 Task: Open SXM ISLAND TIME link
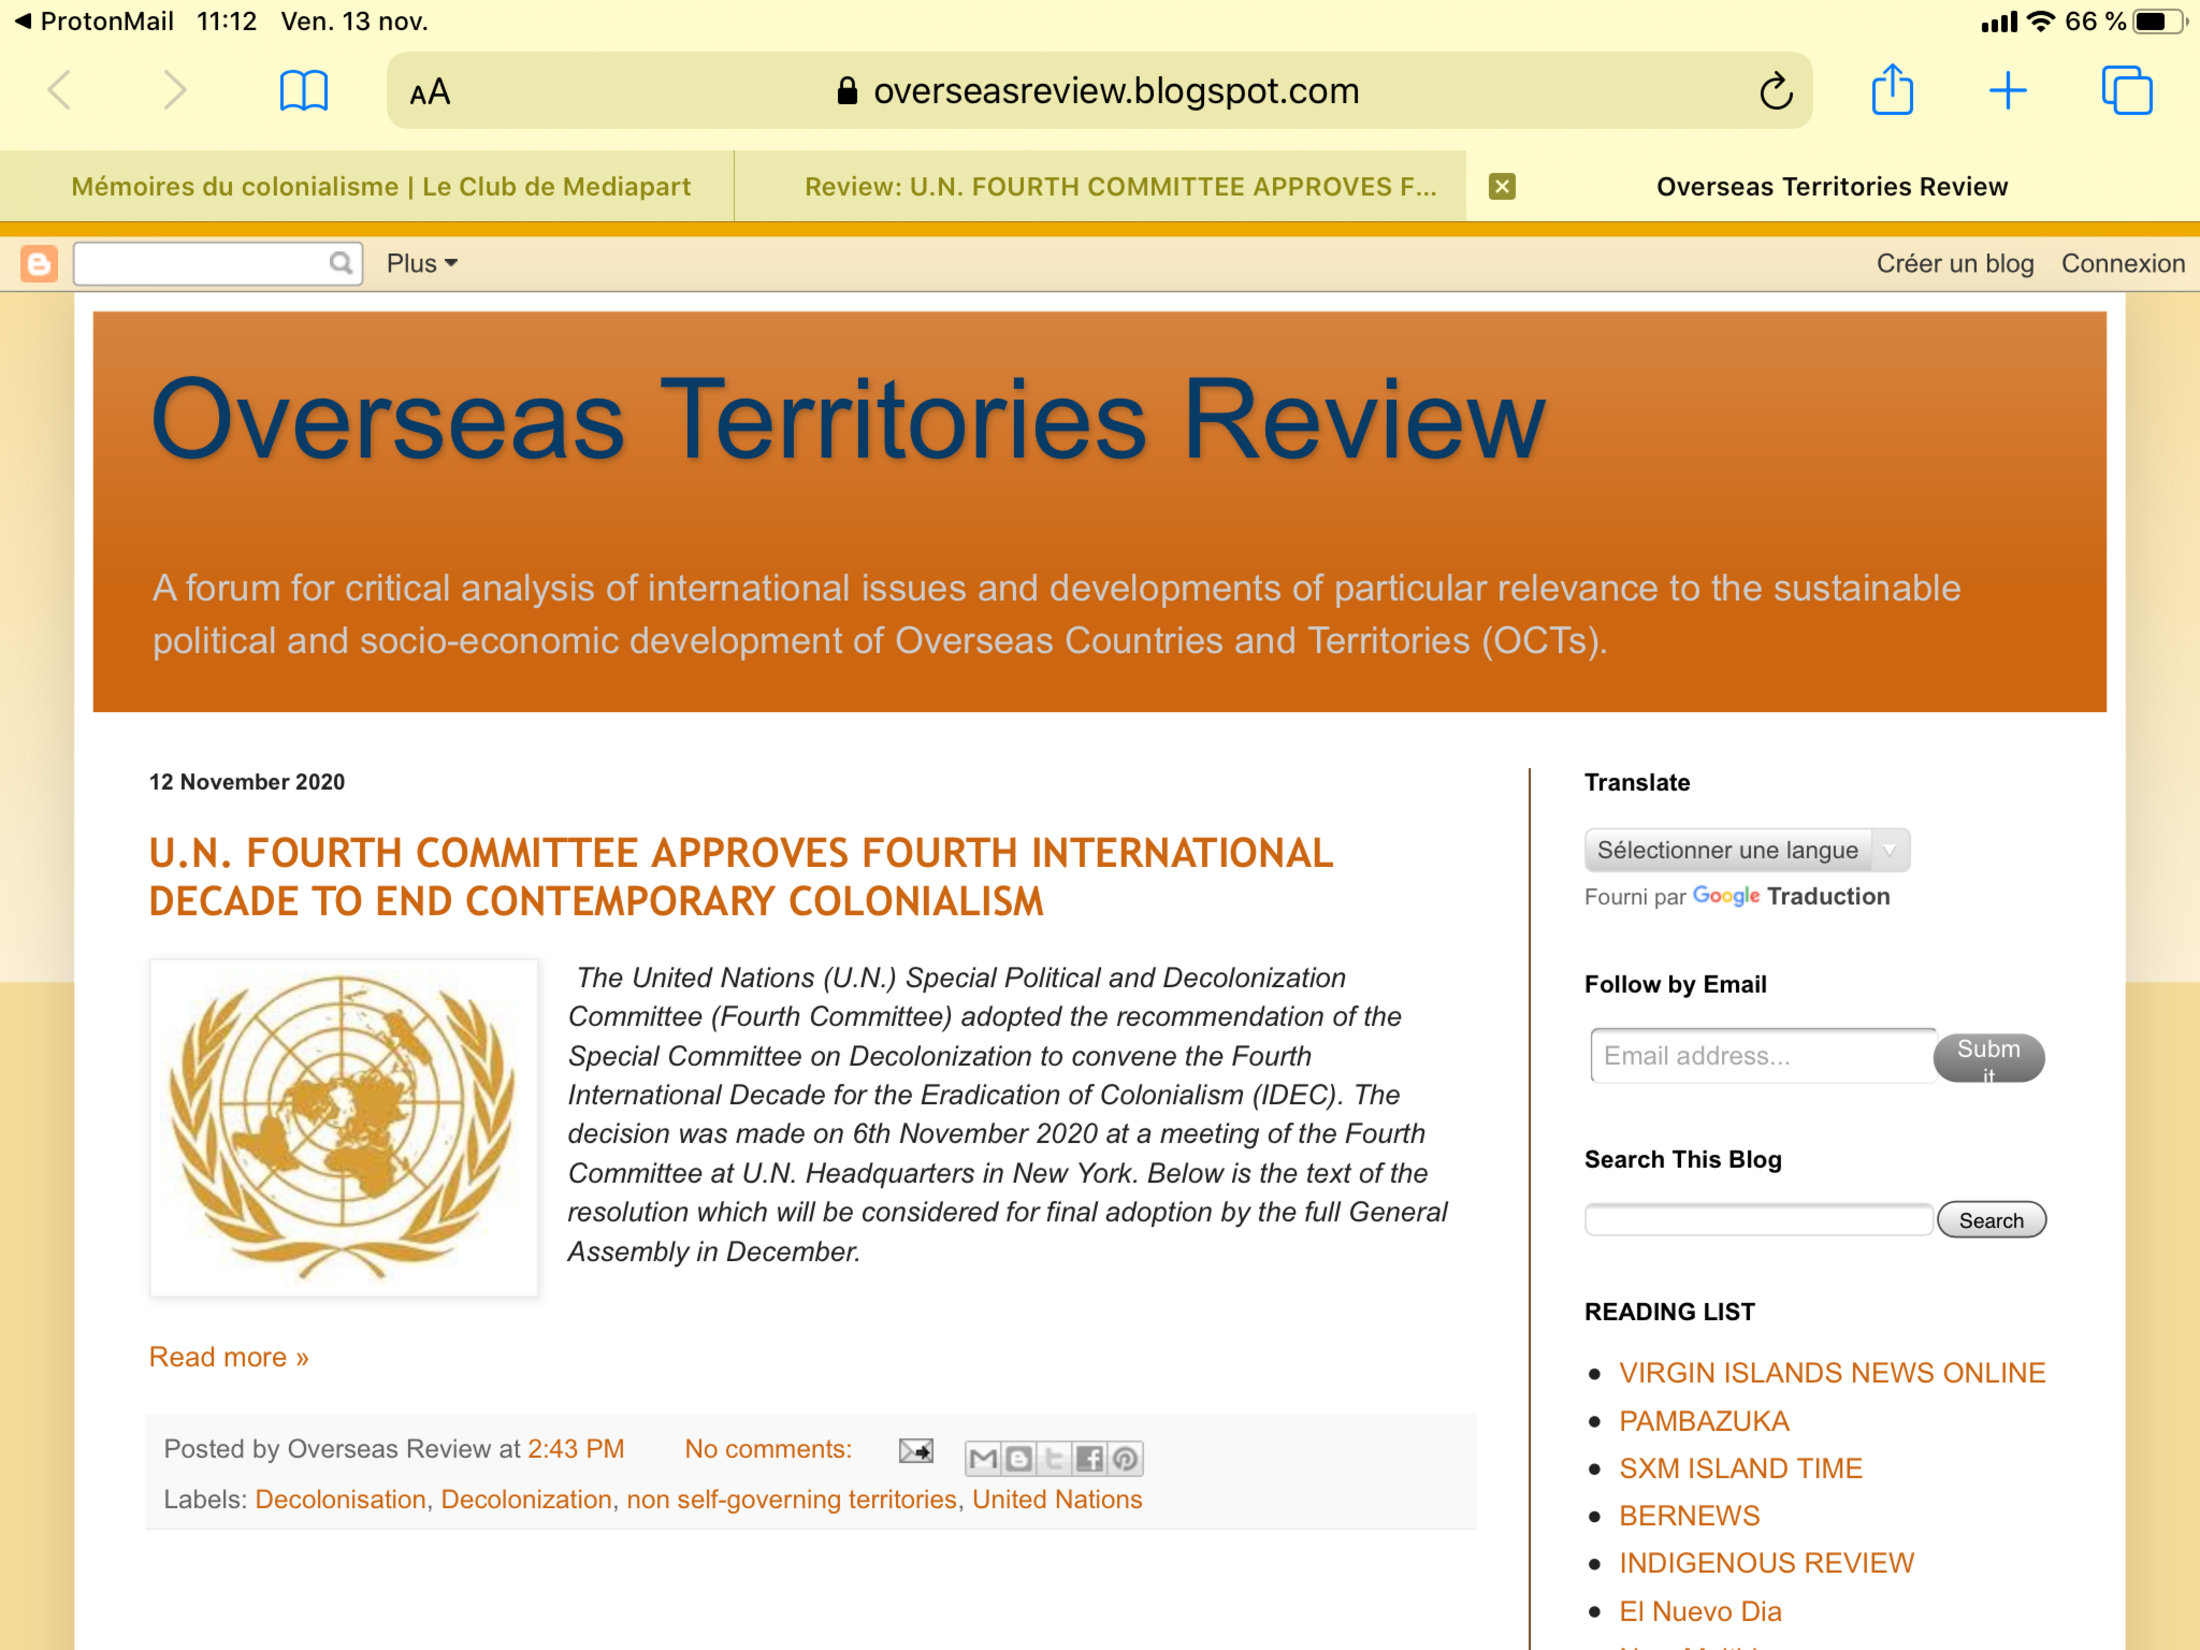(x=1740, y=1468)
